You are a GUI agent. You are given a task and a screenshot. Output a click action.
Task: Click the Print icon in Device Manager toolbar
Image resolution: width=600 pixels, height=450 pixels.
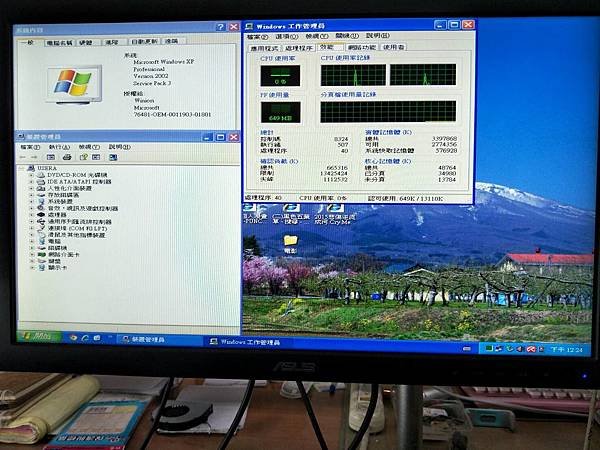click(x=67, y=157)
